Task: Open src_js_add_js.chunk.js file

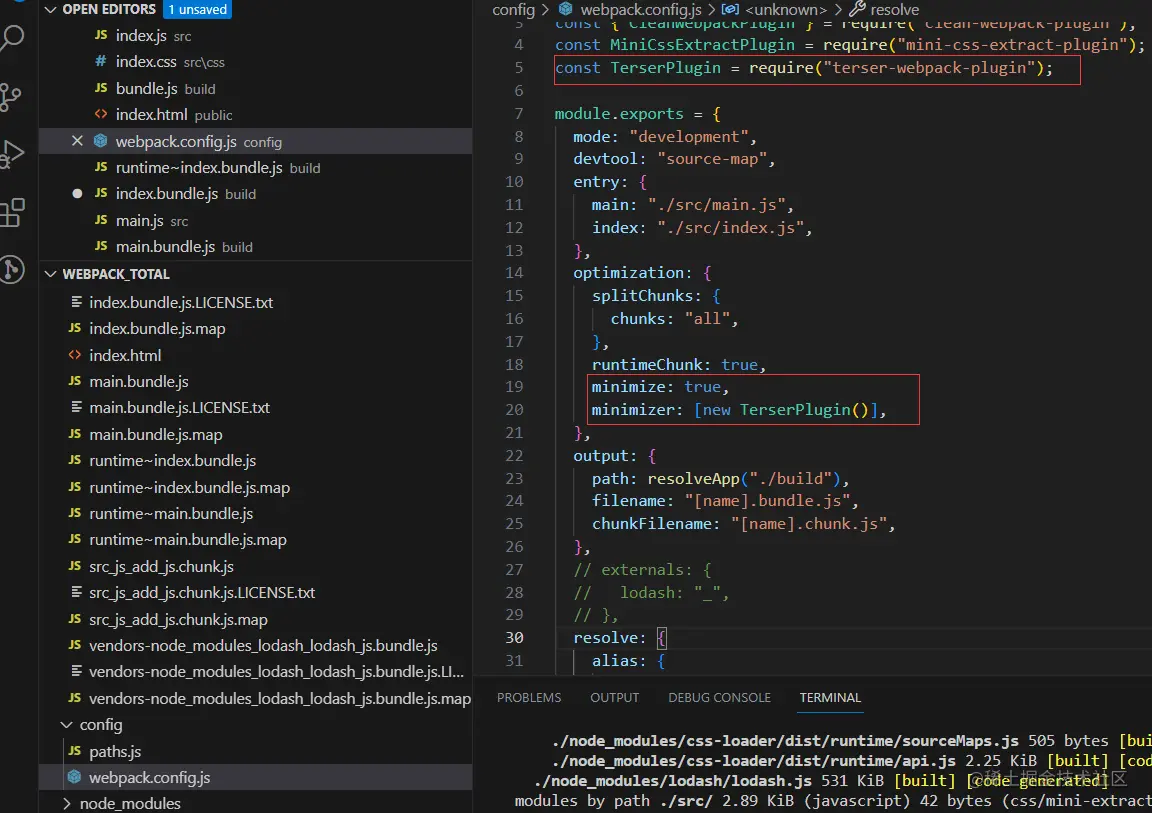Action: pos(256,566)
